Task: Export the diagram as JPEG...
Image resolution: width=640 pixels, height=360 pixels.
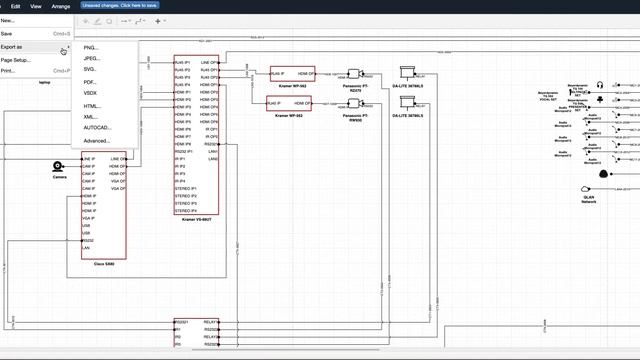Action: pos(104,58)
